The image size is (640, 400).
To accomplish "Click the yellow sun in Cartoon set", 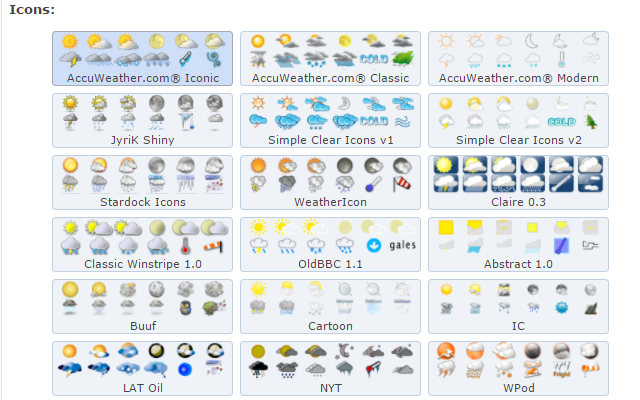I will pos(258,289).
